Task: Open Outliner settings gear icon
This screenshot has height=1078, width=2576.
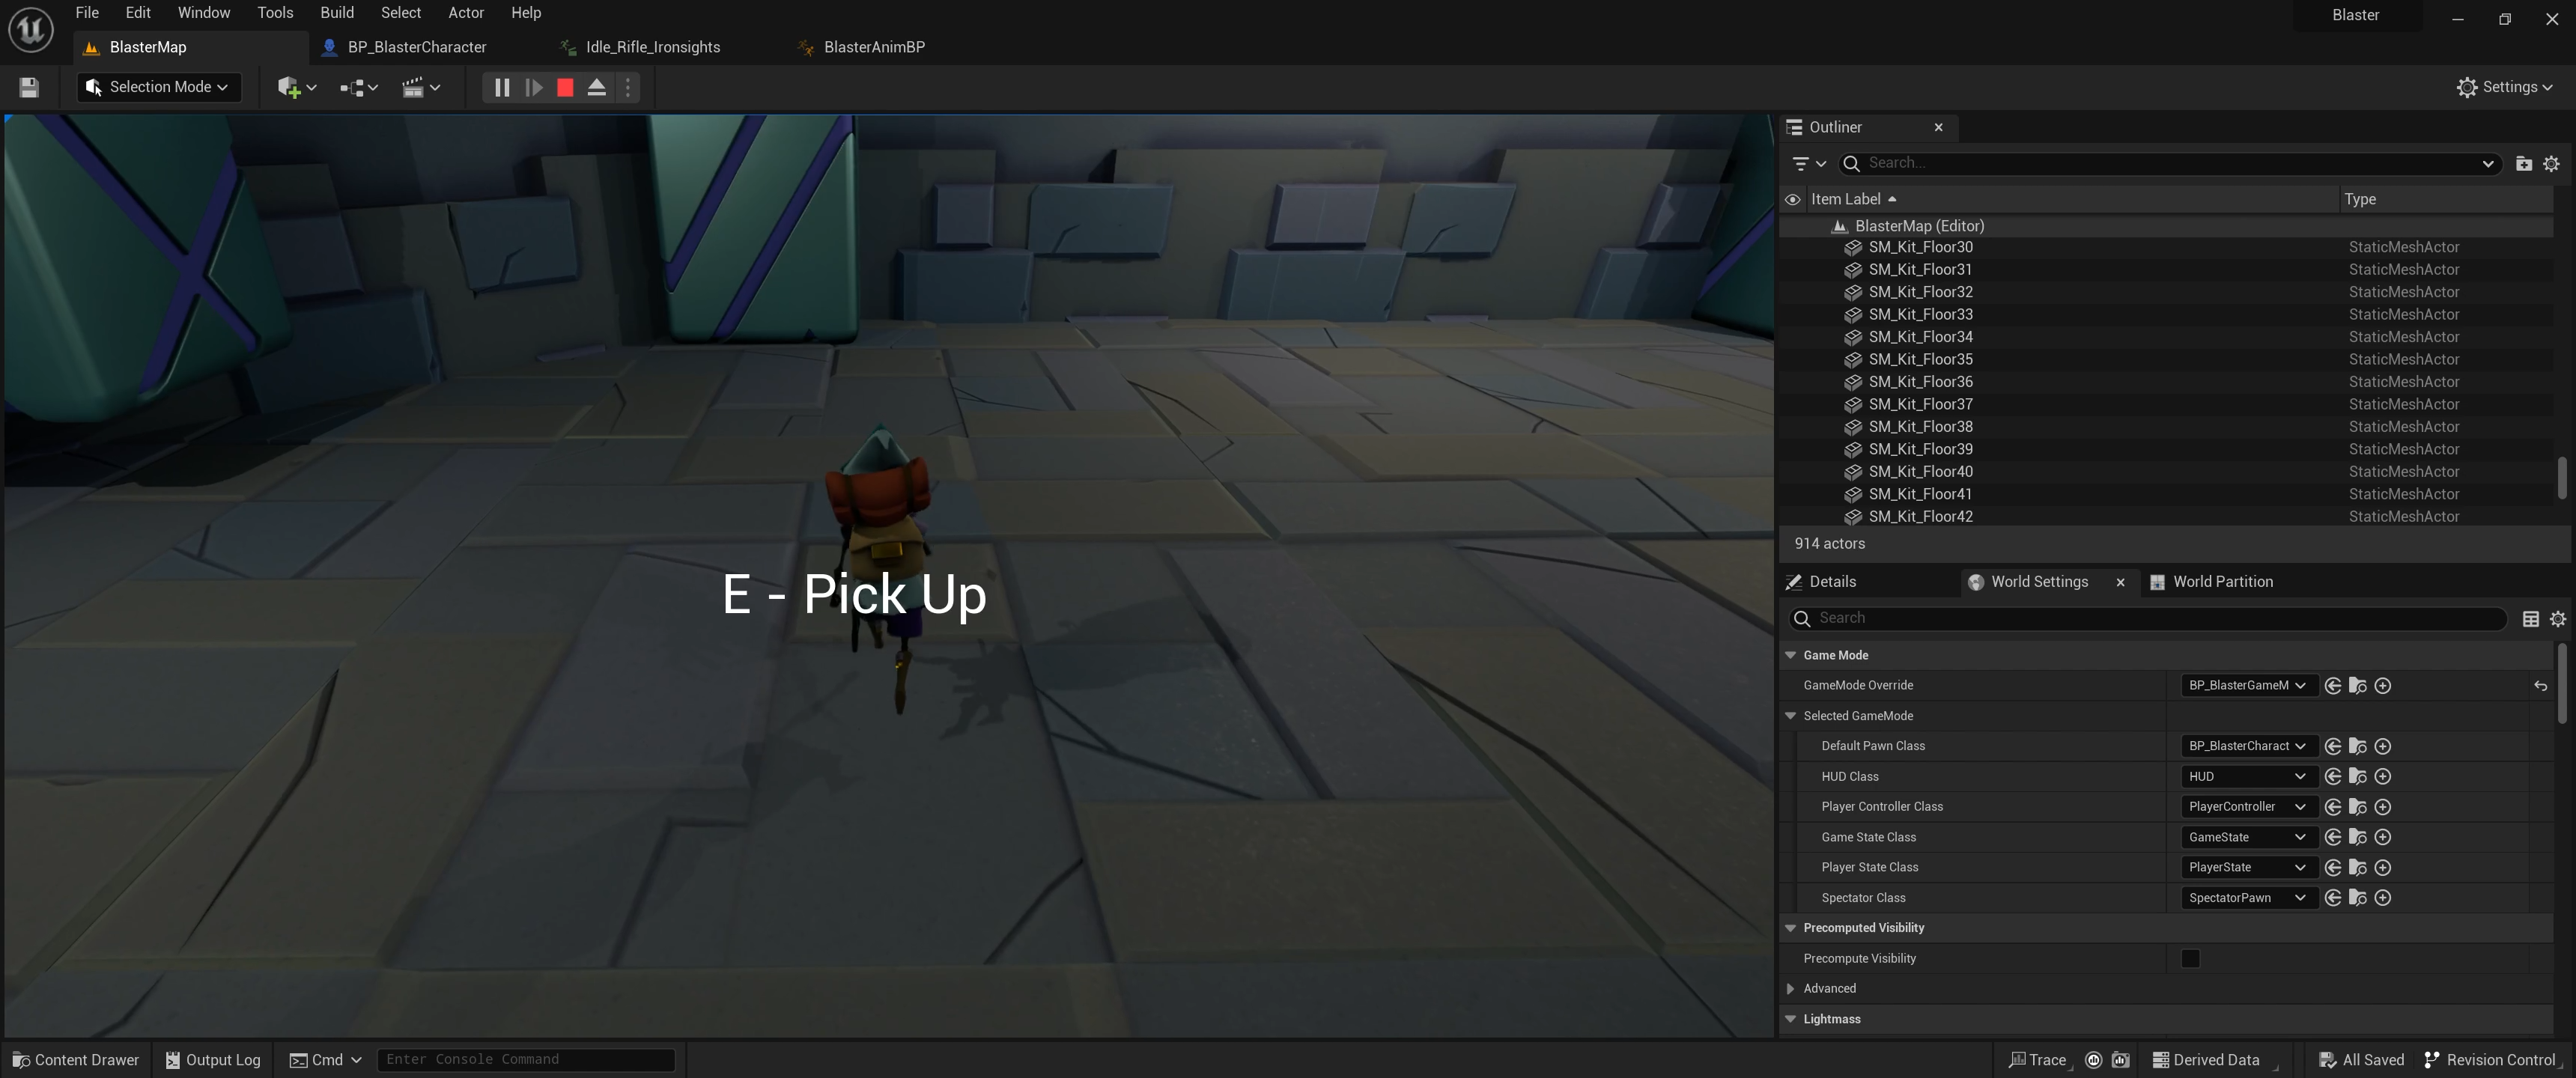Action: pyautogui.click(x=2551, y=164)
